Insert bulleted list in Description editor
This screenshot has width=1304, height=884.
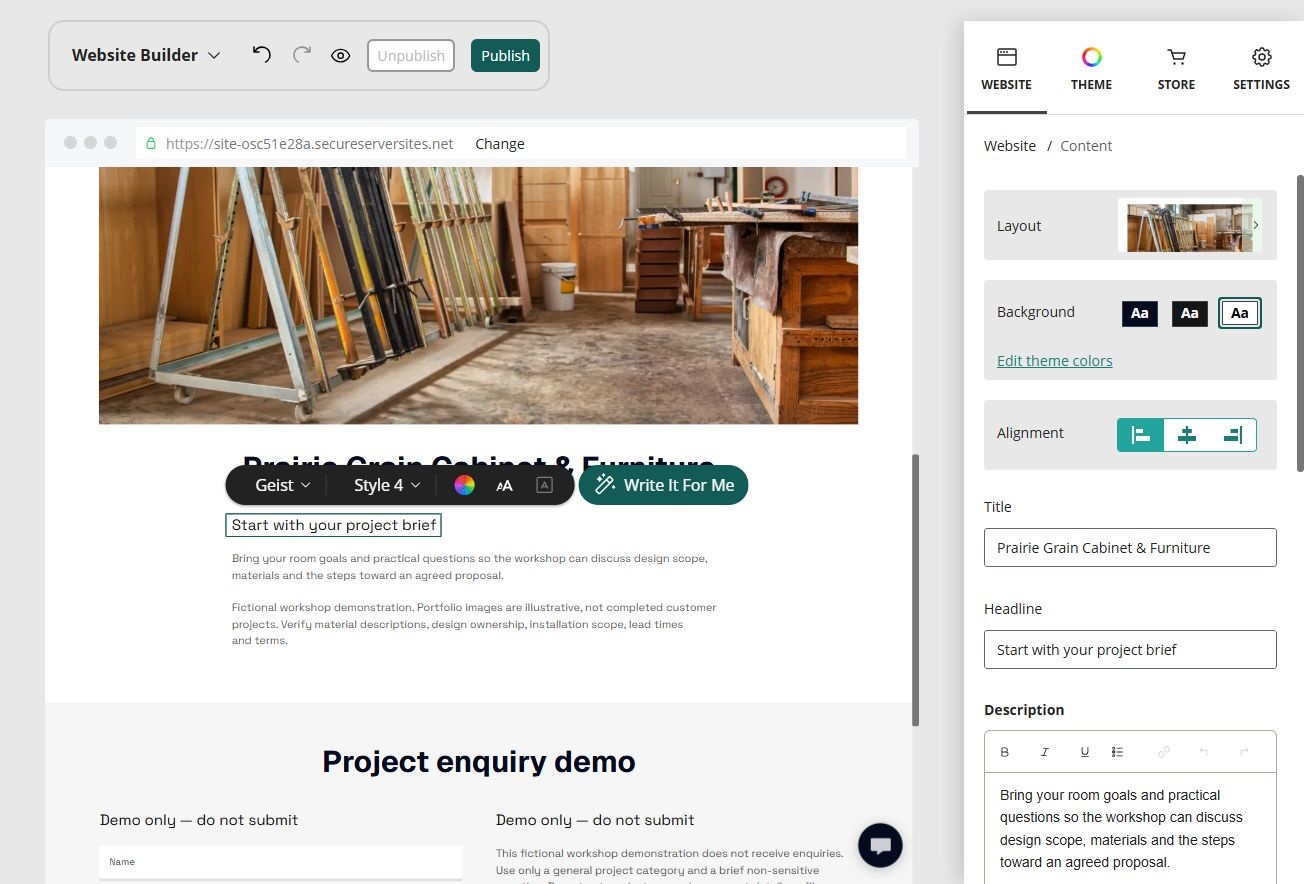click(1118, 752)
